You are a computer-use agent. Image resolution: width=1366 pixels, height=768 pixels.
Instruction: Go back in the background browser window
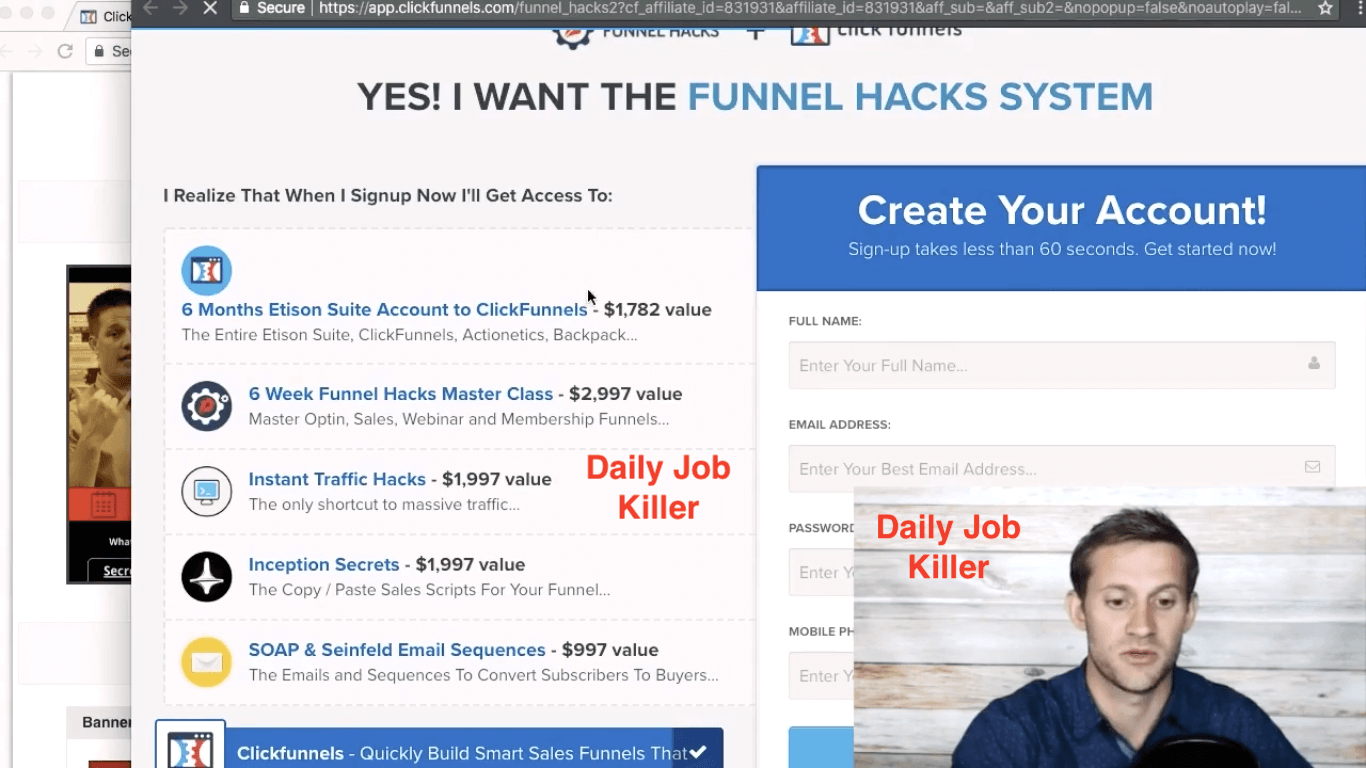[x=8, y=51]
